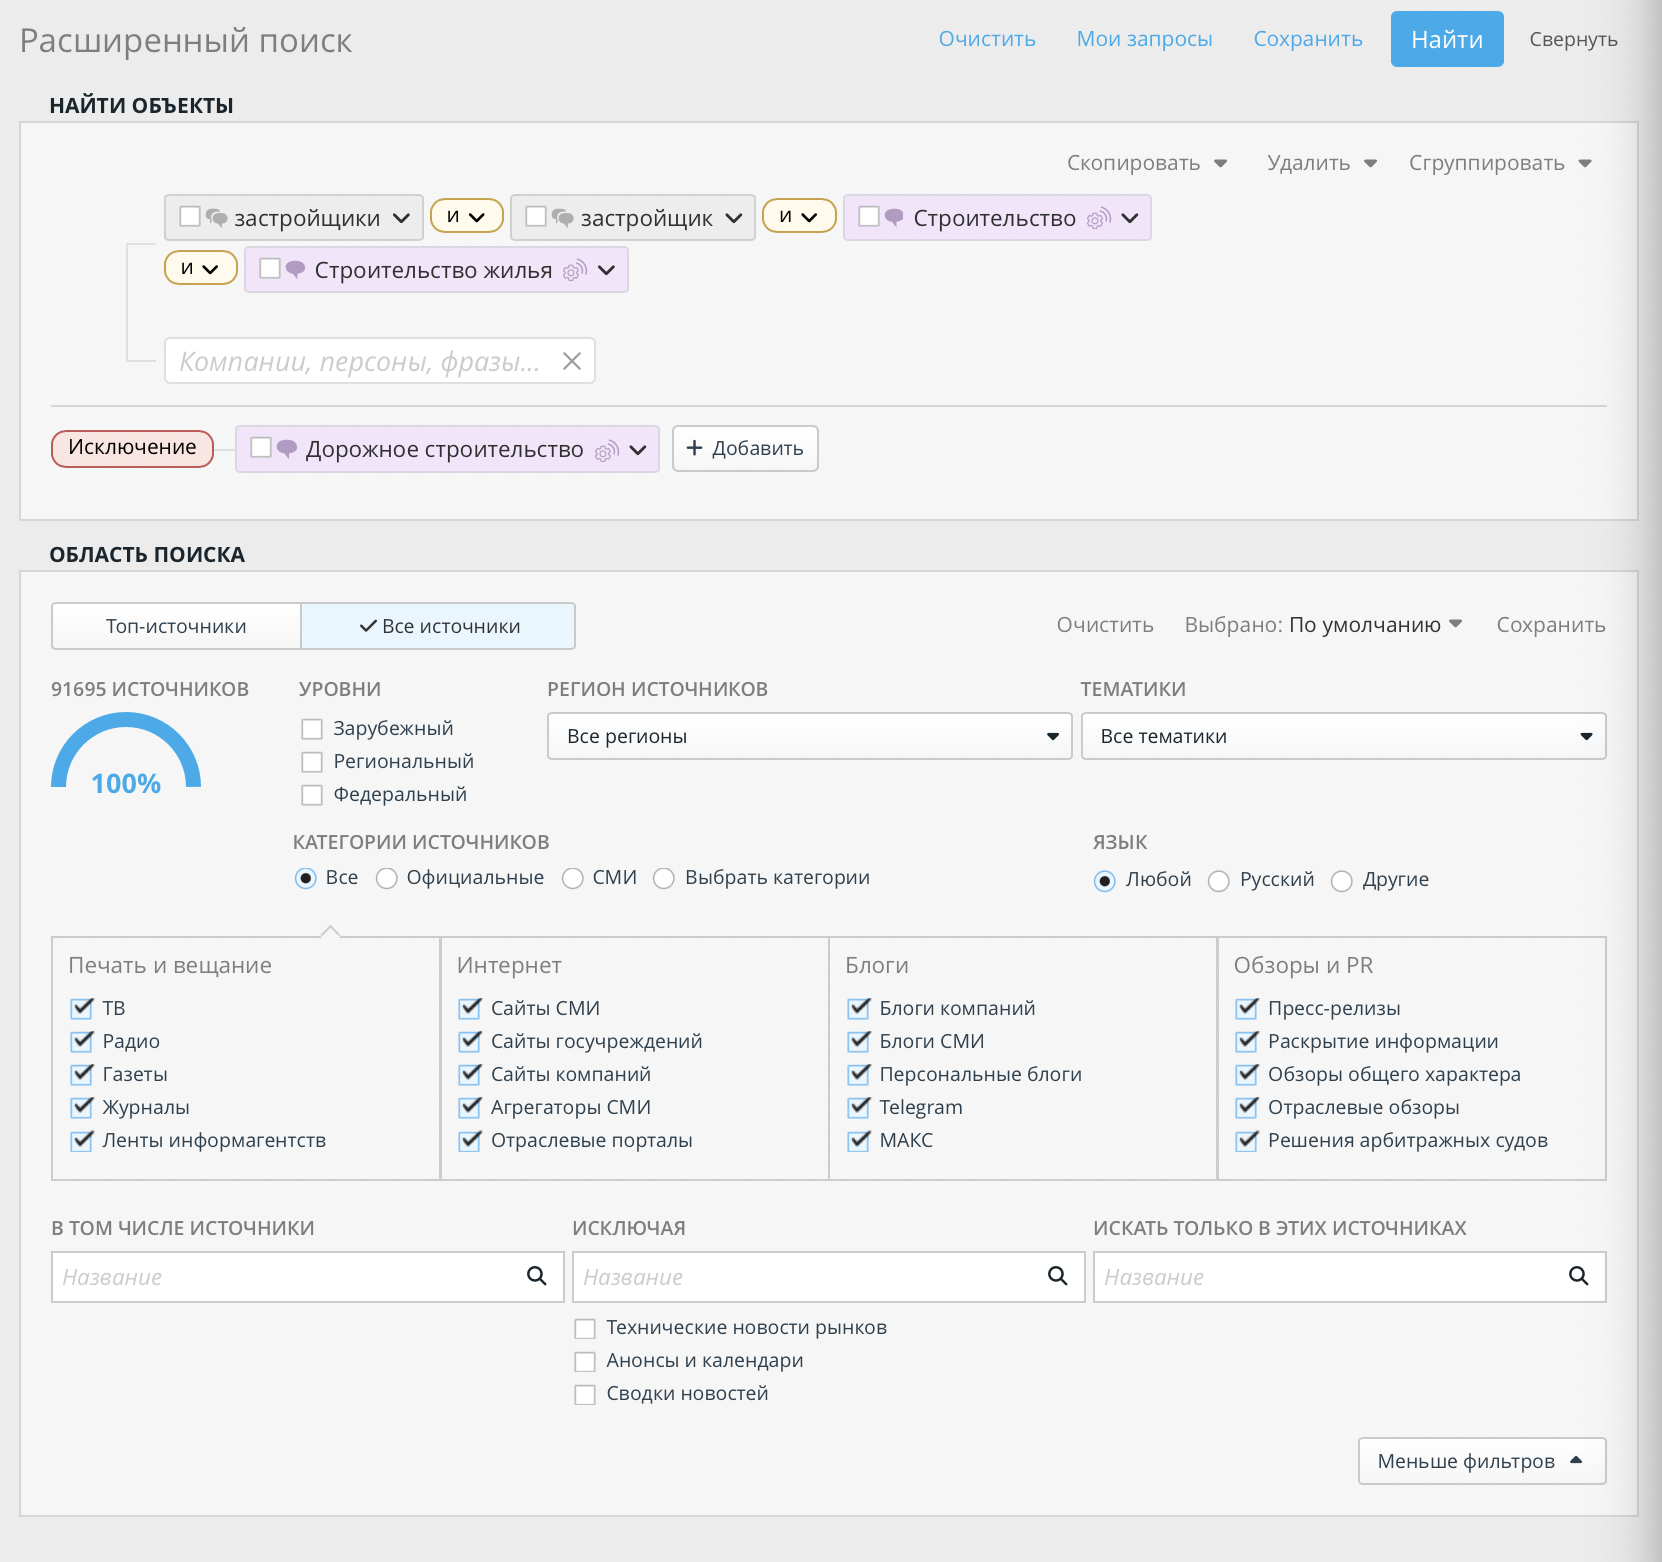The height and width of the screenshot is (1562, 1662).
Task: Click search magnifier in Искать только в этих источниках
Action: point(1579,1276)
